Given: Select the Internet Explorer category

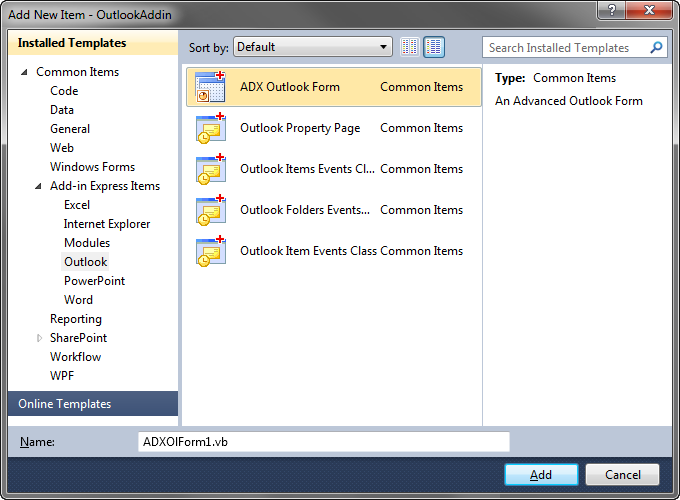Looking at the screenshot, I should pos(107,224).
